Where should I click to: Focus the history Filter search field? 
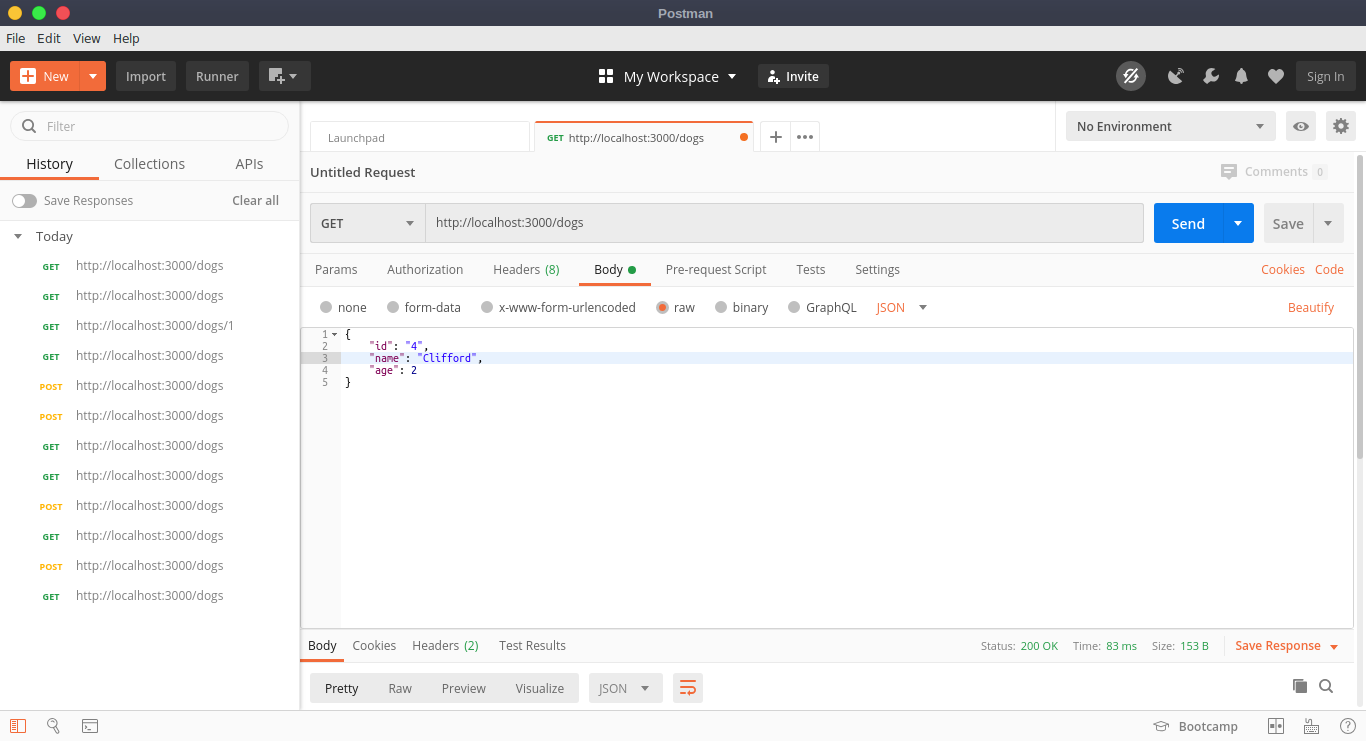149,126
